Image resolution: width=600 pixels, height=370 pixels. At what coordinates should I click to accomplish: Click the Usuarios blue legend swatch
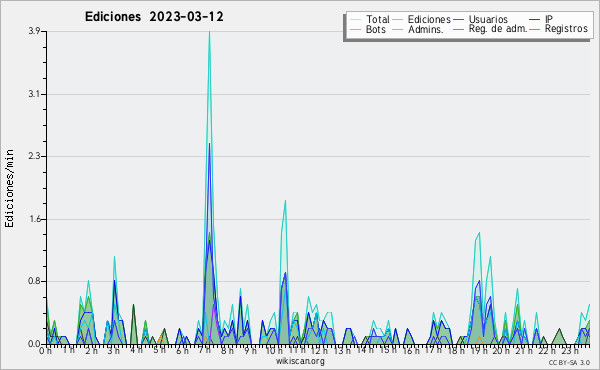pyautogui.click(x=458, y=20)
